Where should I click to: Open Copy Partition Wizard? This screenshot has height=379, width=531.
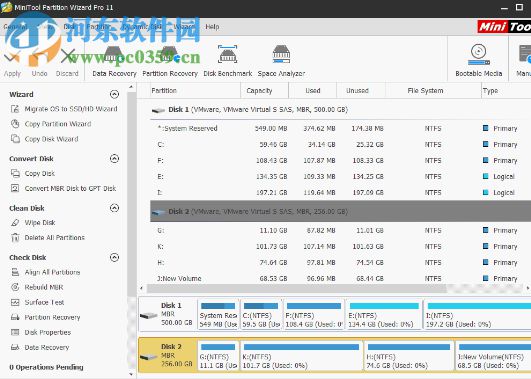point(51,124)
